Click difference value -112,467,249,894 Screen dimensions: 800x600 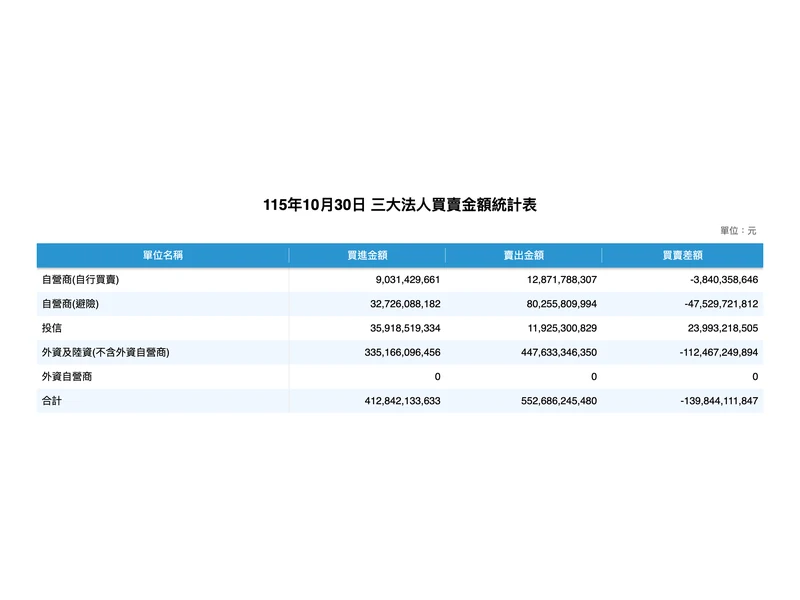[718, 353]
